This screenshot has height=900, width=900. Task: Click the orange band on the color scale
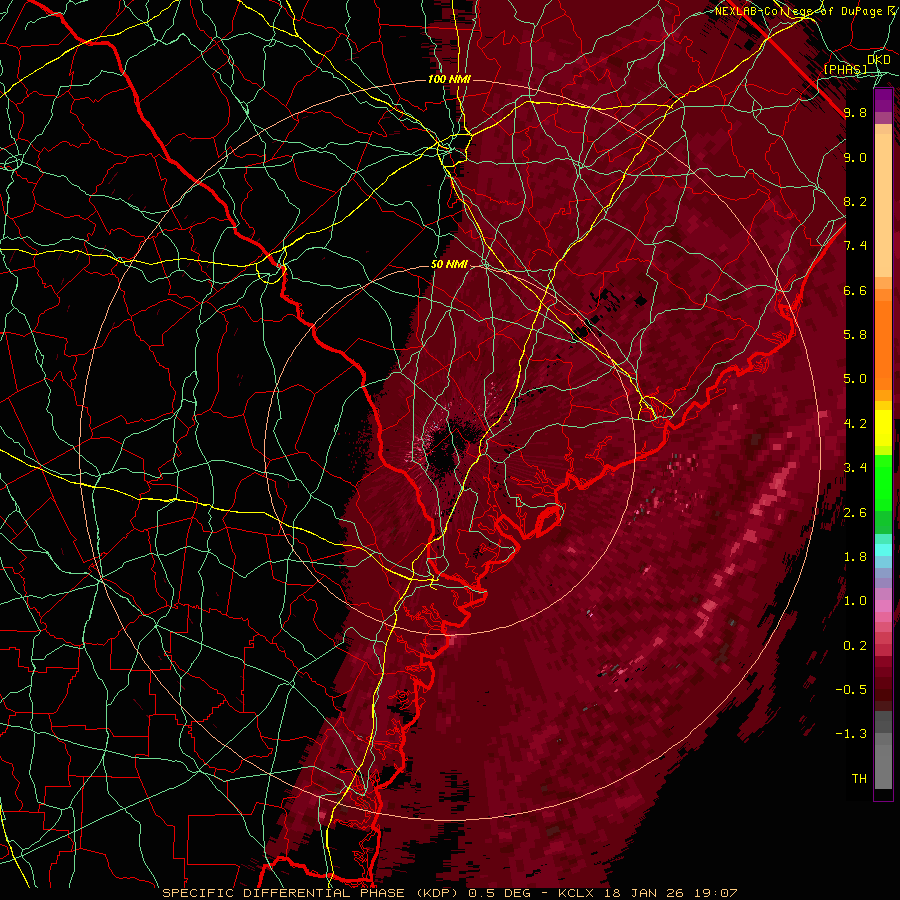tap(883, 344)
